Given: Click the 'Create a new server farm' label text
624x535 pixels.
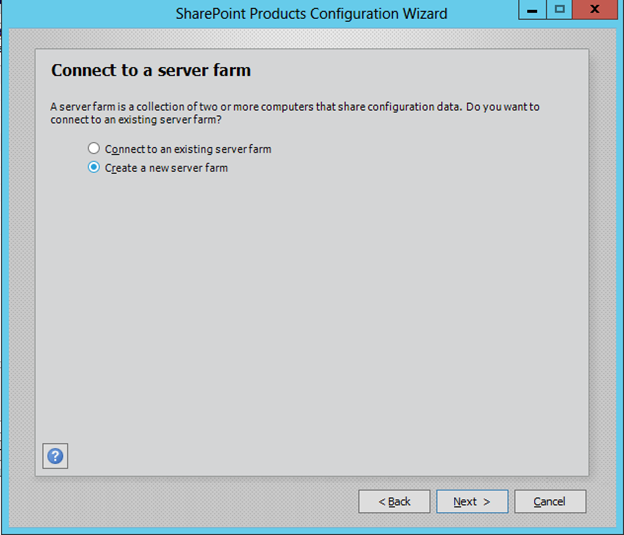Looking at the screenshot, I should 166,168.
